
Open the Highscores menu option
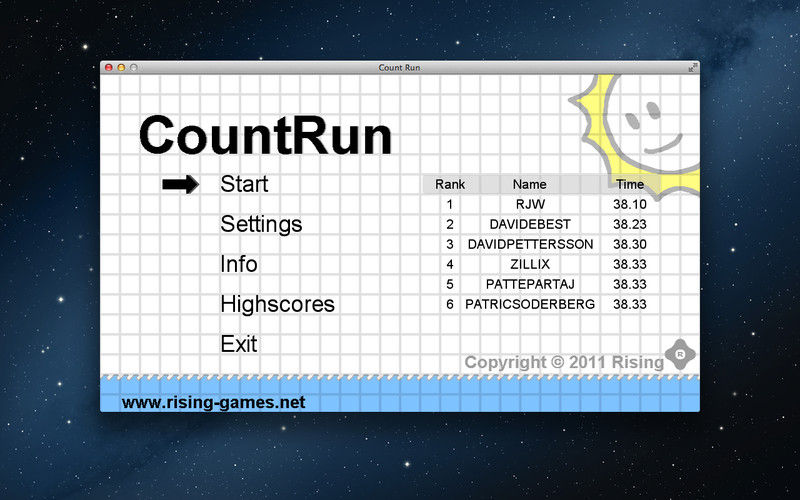(278, 304)
